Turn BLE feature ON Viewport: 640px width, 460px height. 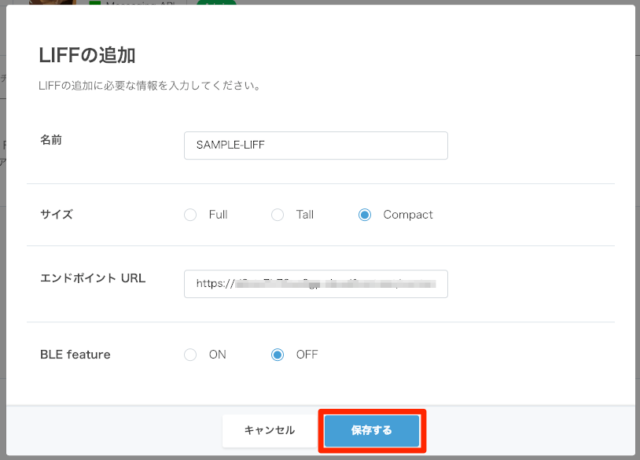click(190, 355)
